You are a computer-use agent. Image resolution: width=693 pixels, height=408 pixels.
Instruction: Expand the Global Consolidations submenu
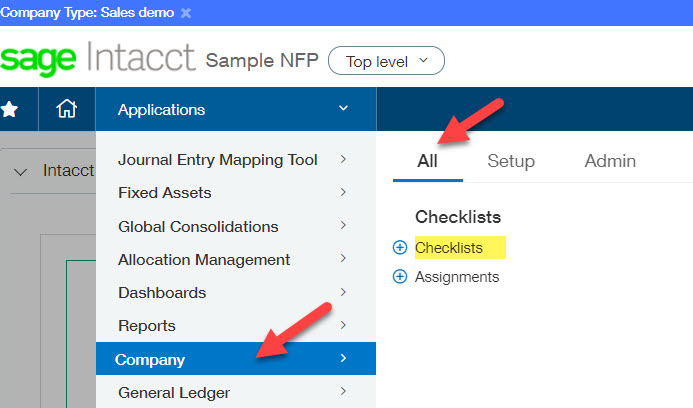click(198, 226)
